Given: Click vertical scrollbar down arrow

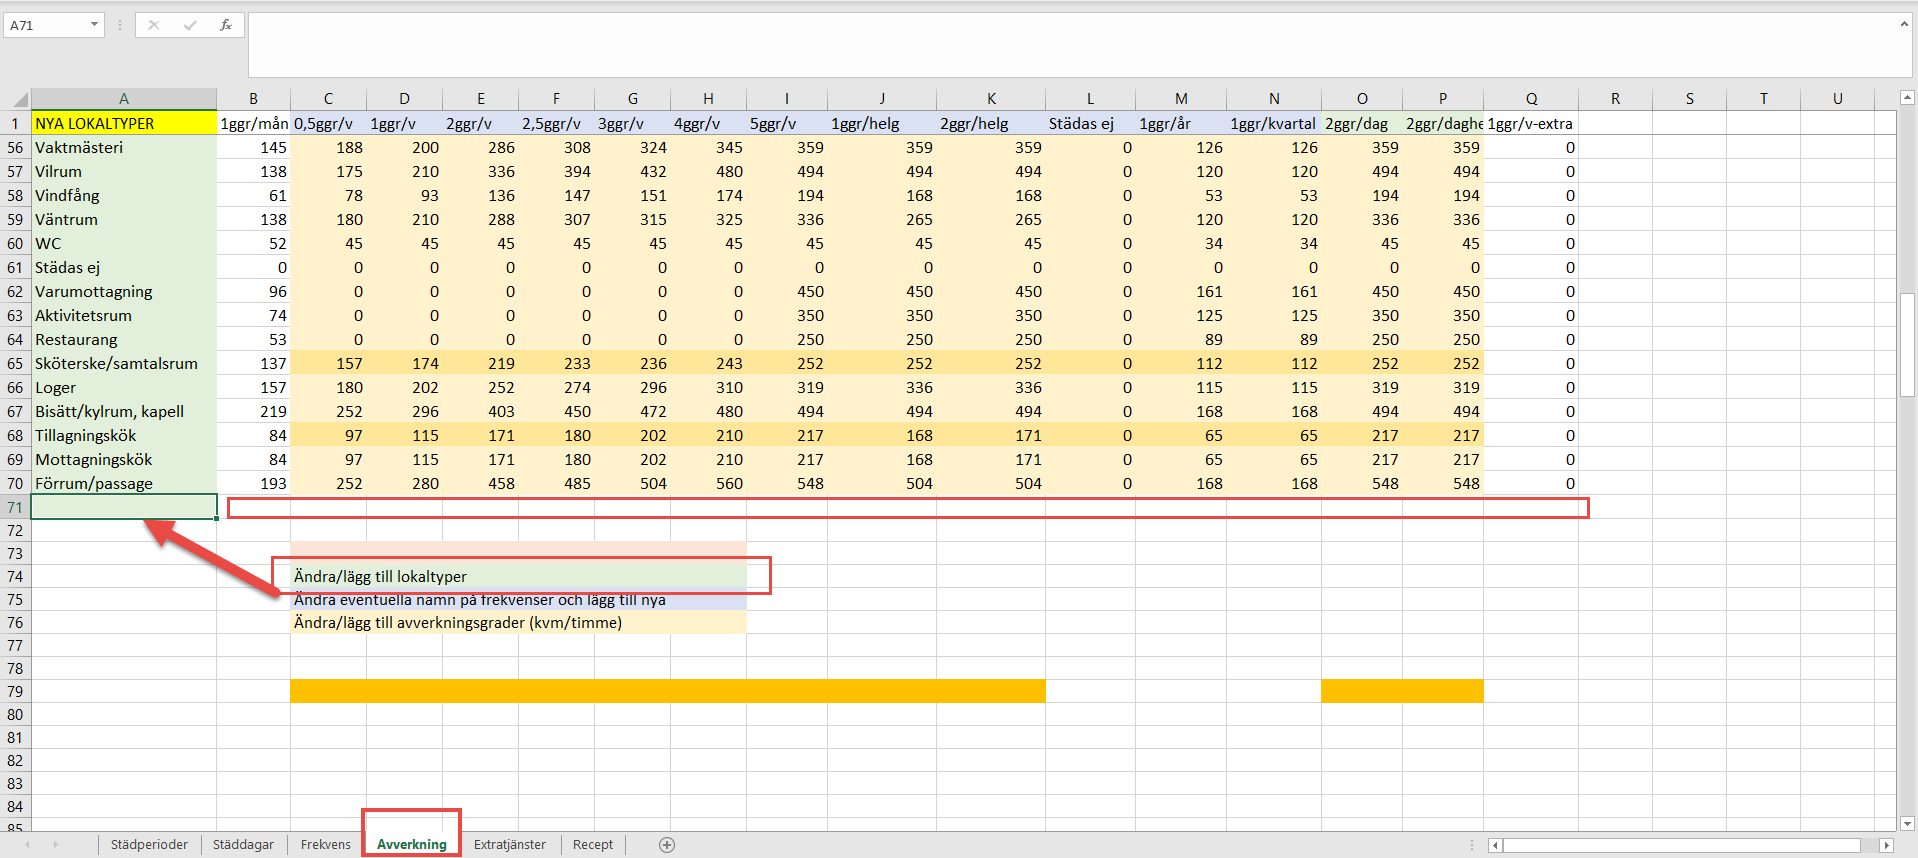Looking at the screenshot, I should [x=1907, y=823].
